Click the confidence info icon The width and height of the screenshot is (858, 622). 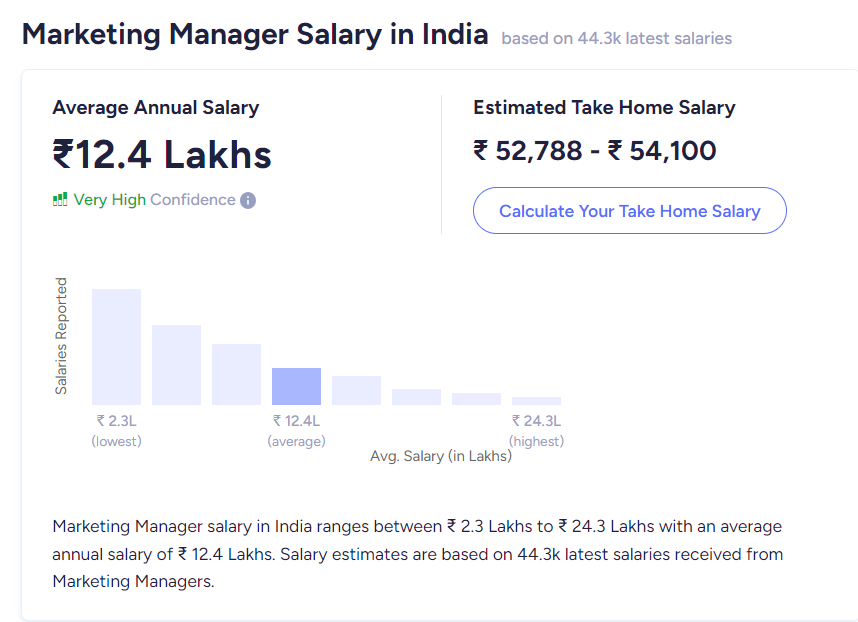click(248, 200)
